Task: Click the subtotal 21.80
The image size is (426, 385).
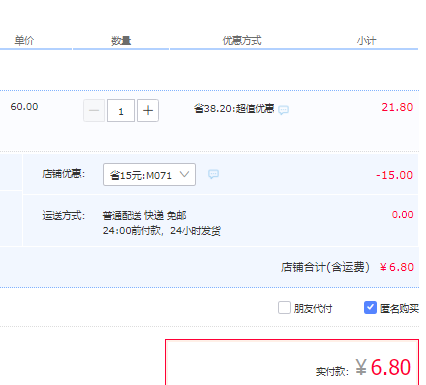Action: click(397, 107)
